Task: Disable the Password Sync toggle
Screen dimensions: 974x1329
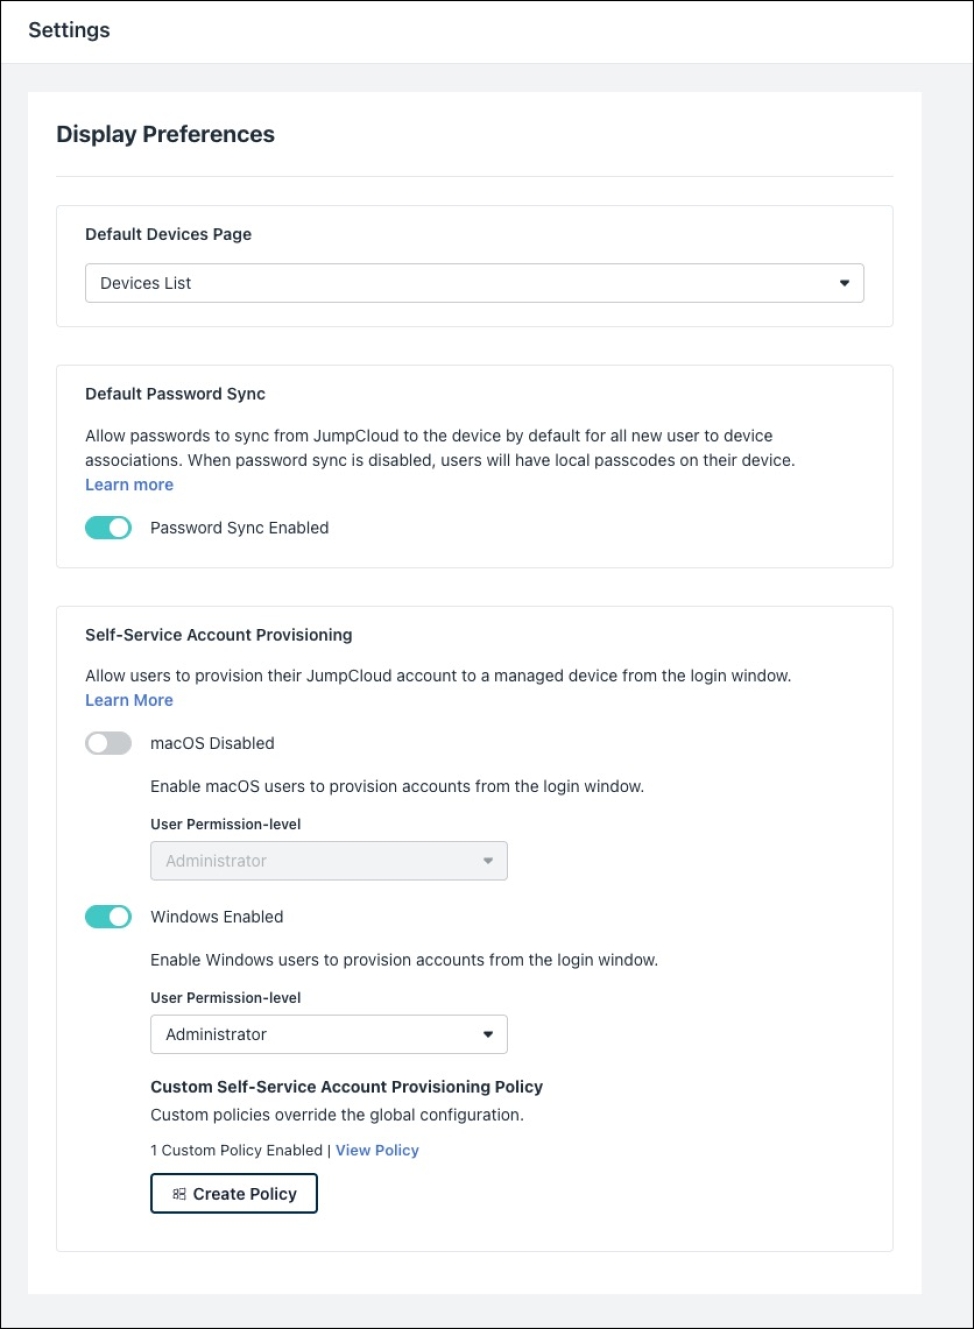Action: (x=108, y=528)
